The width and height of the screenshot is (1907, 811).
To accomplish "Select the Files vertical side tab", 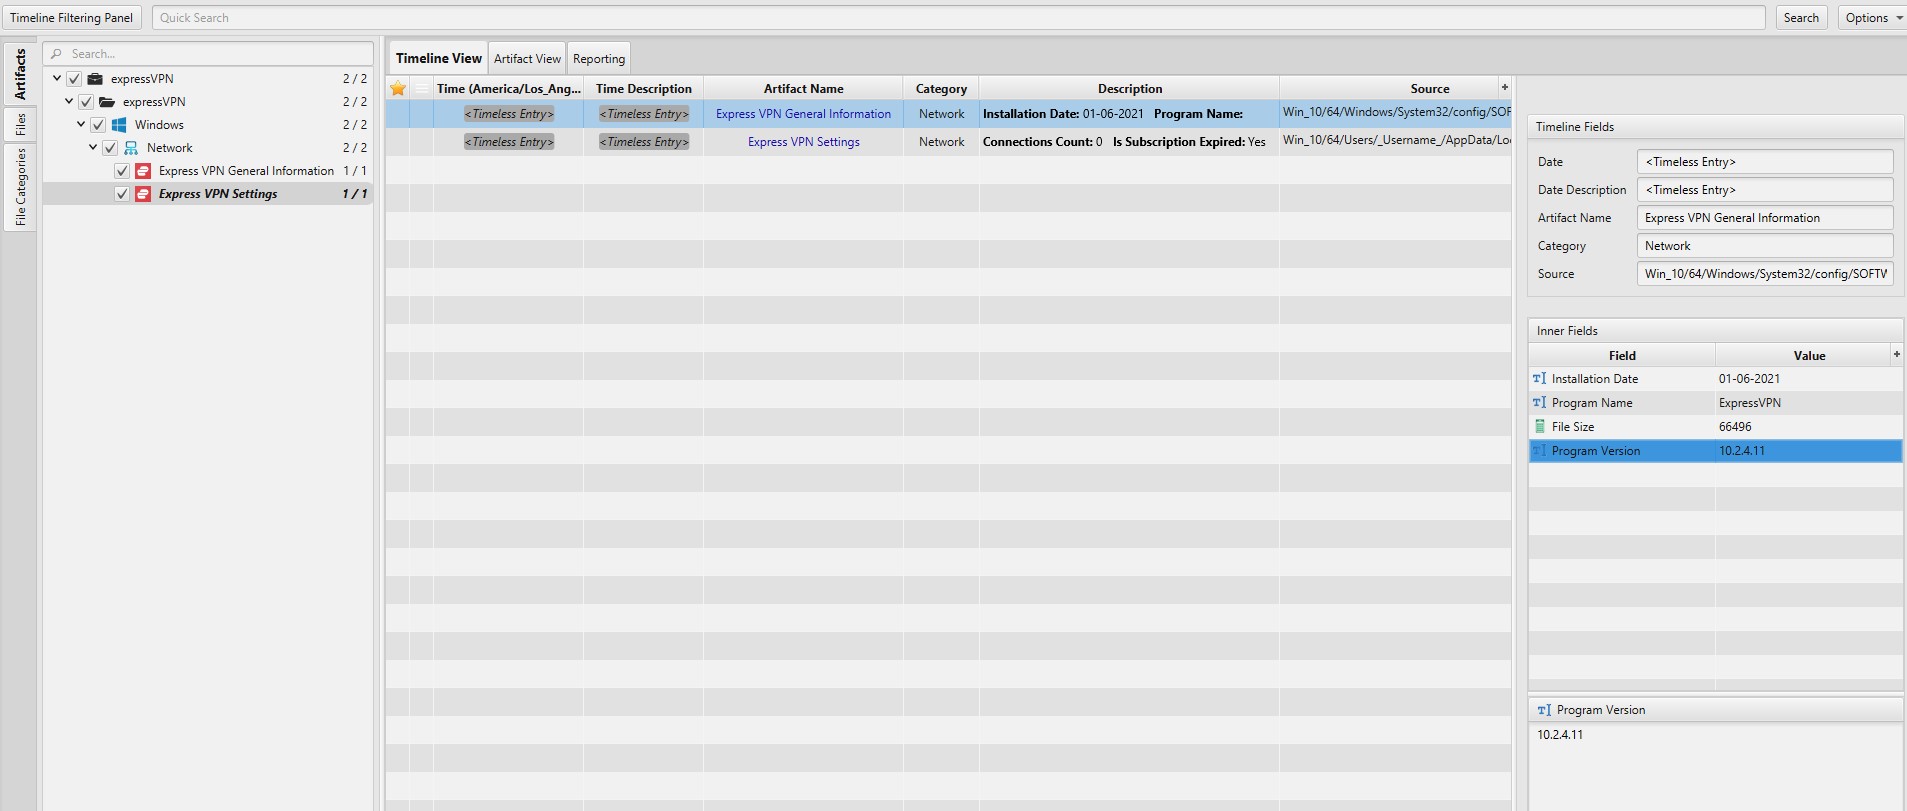I will pyautogui.click(x=20, y=125).
